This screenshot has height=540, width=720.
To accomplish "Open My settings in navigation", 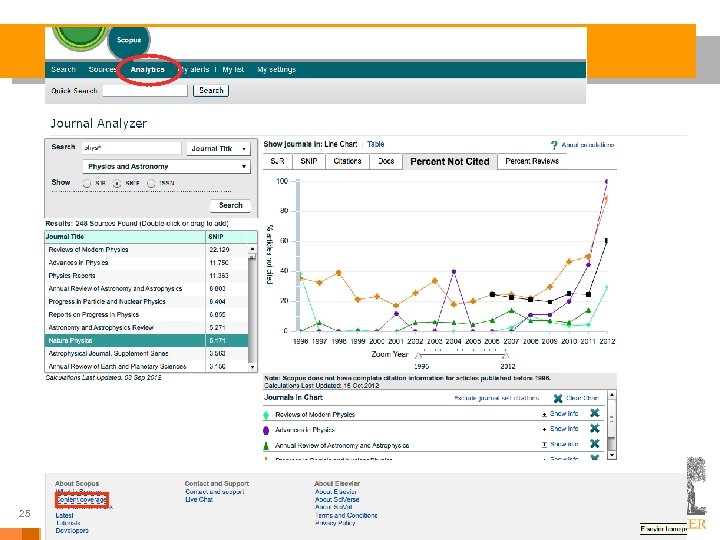I will (x=276, y=69).
